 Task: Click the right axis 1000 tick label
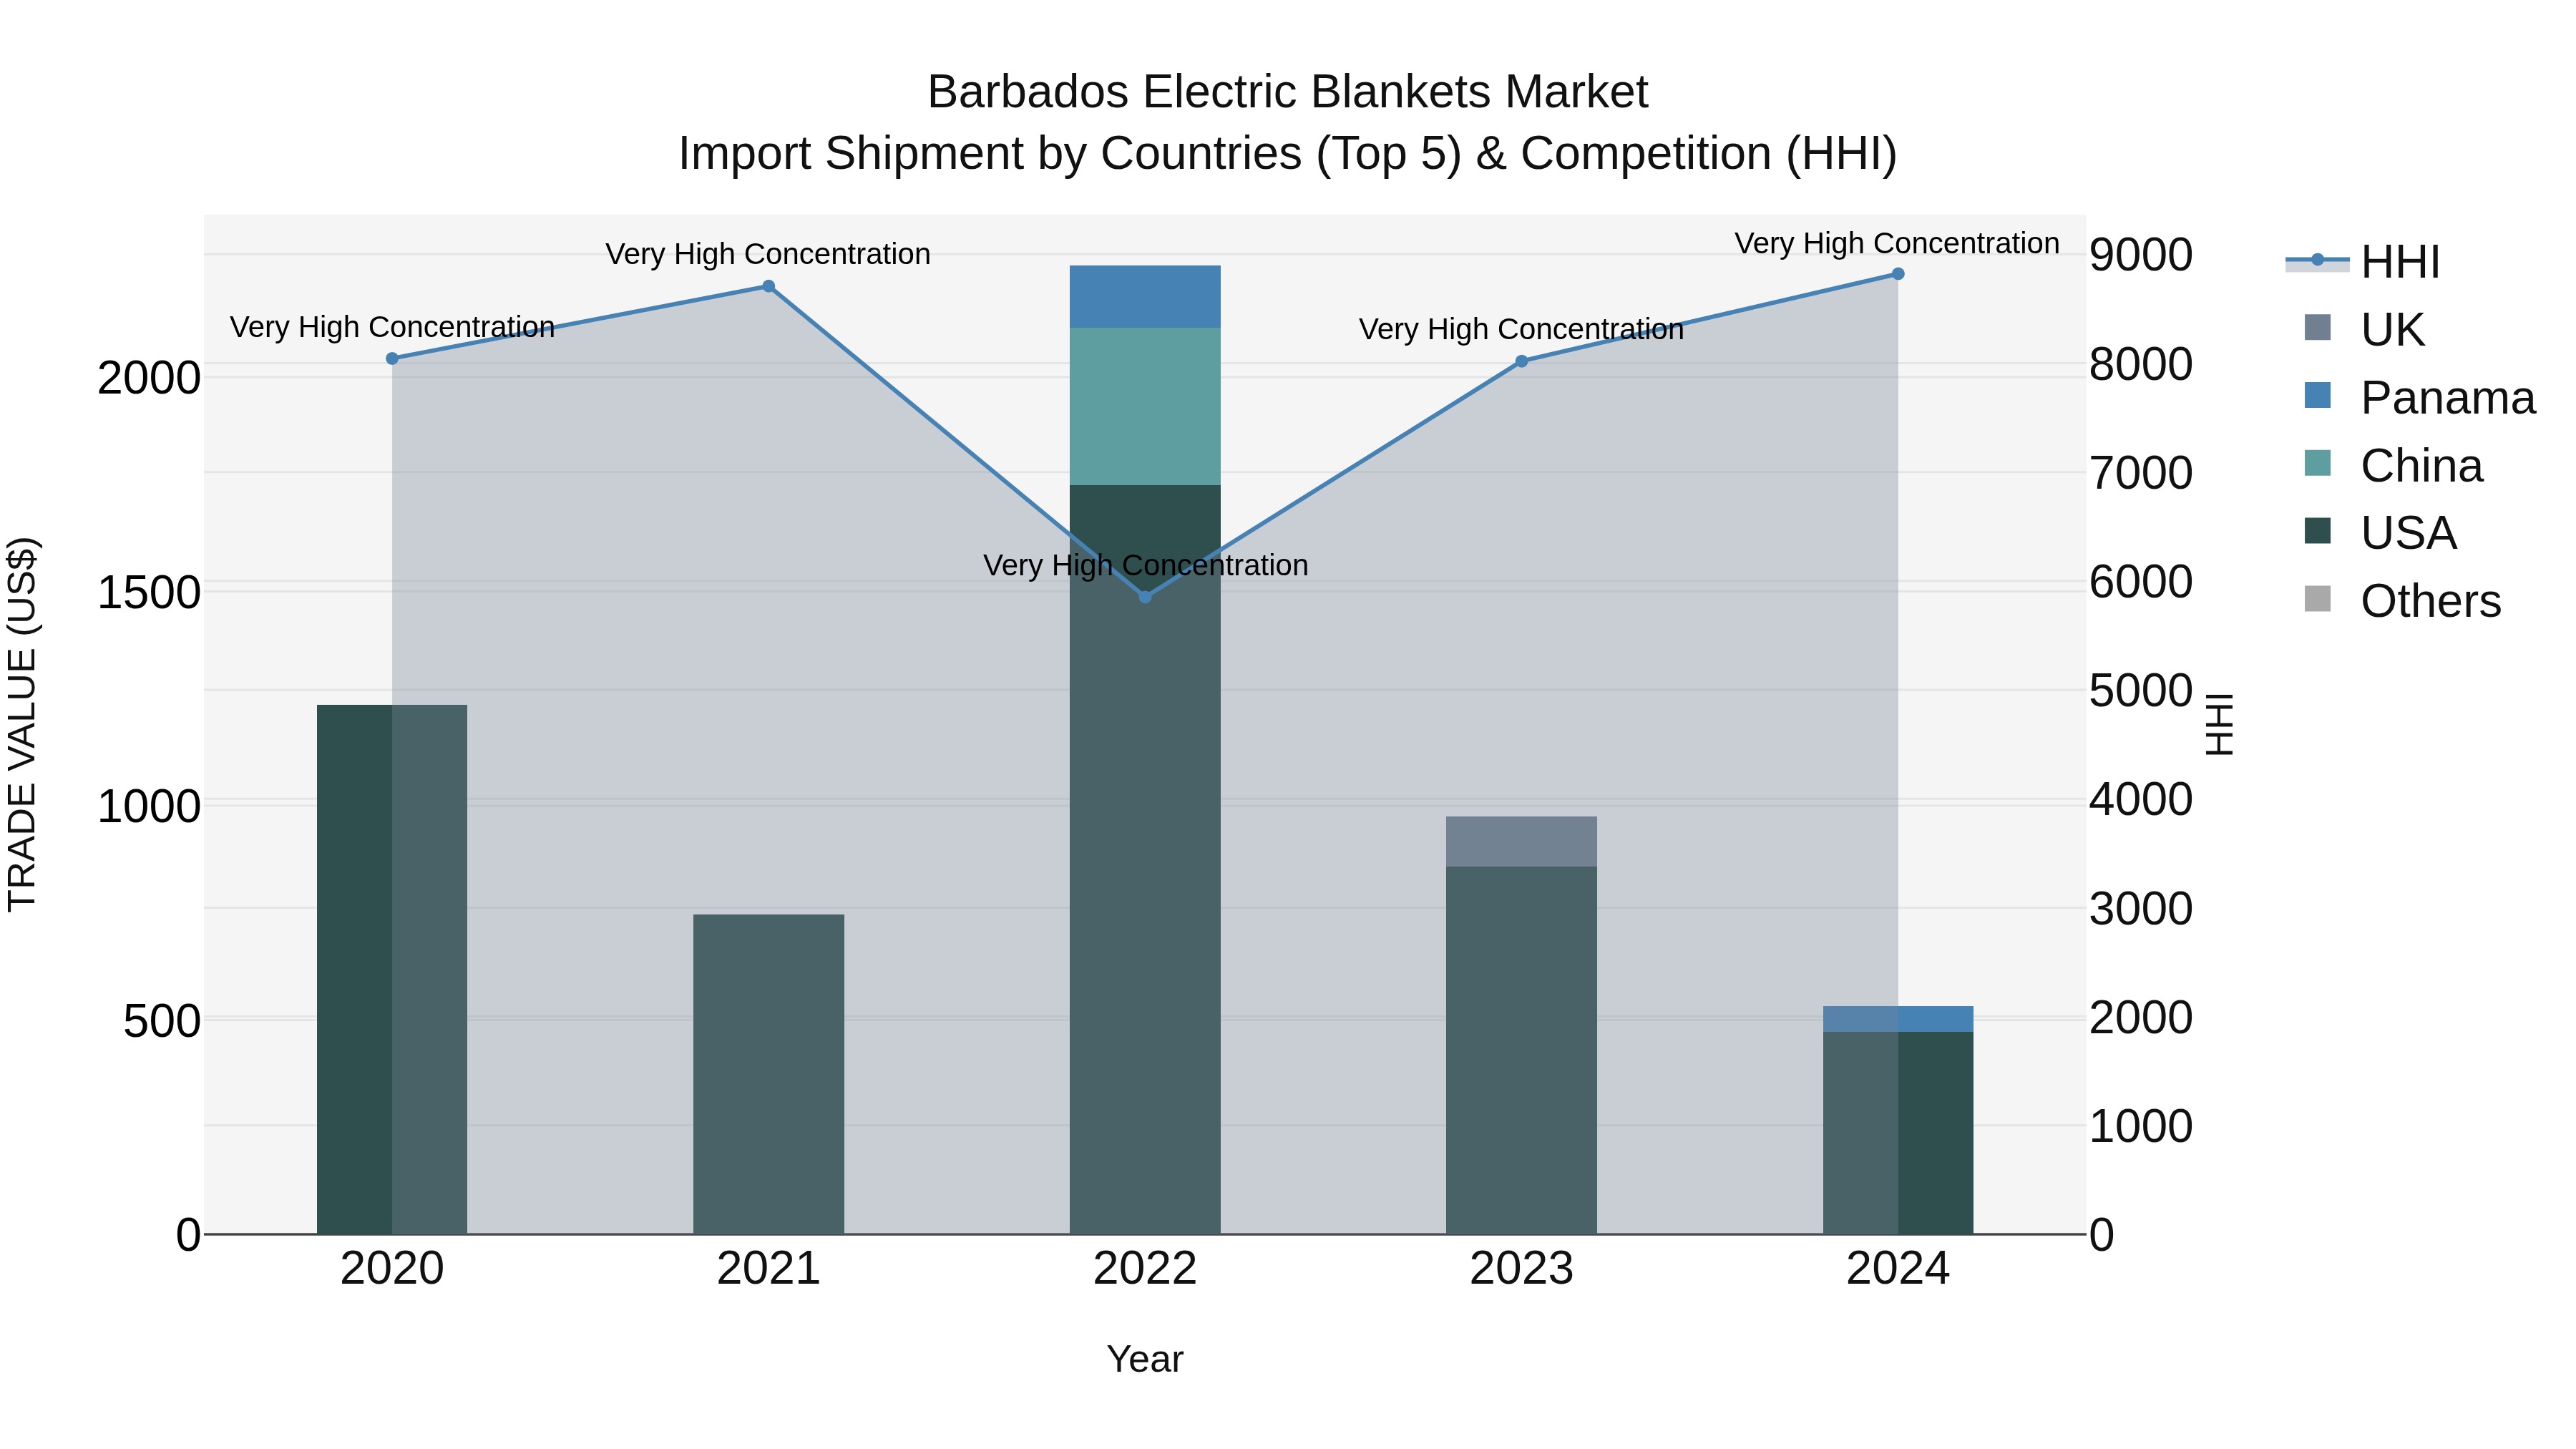[x=2141, y=1127]
